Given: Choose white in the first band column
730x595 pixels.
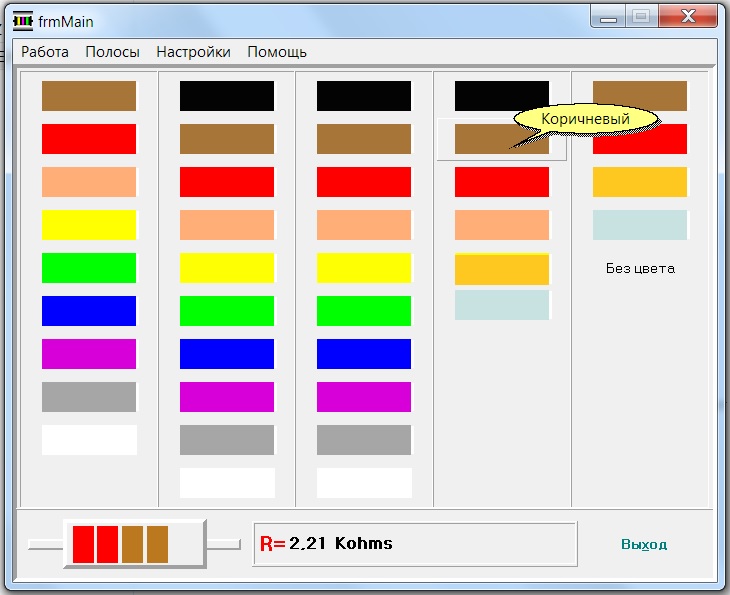Looking at the screenshot, I should coord(89,440).
